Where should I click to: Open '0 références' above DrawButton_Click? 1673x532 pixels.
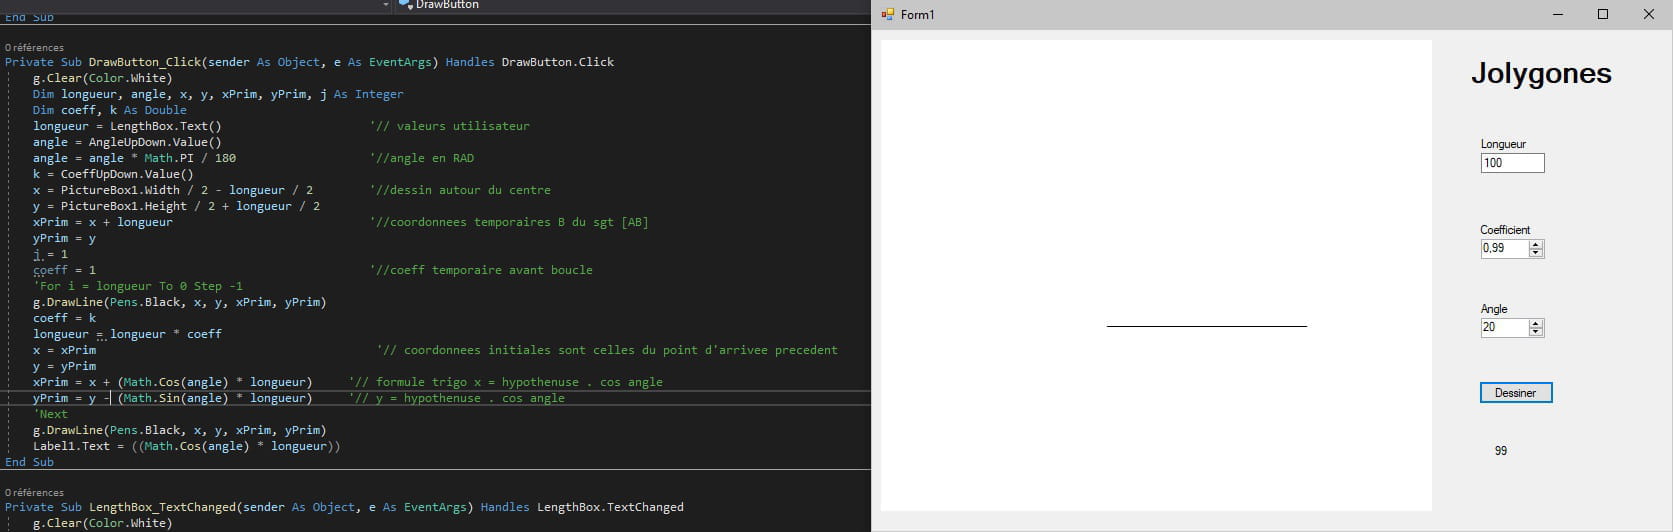pyautogui.click(x=34, y=47)
